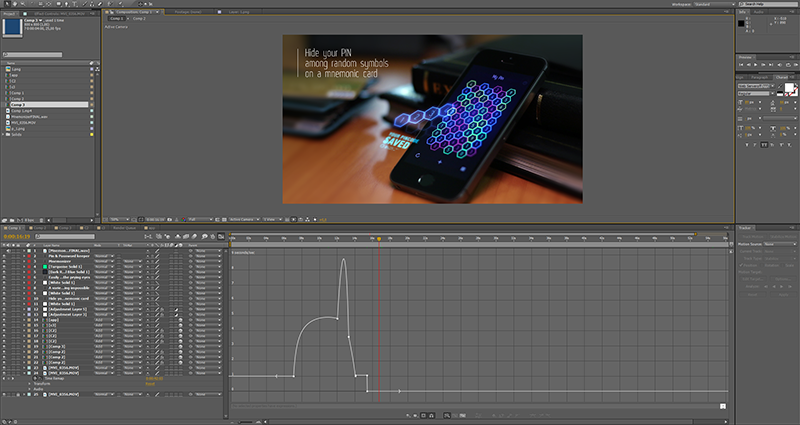Expand Transform properties of layer 24
800x425 pixels.
30,384
